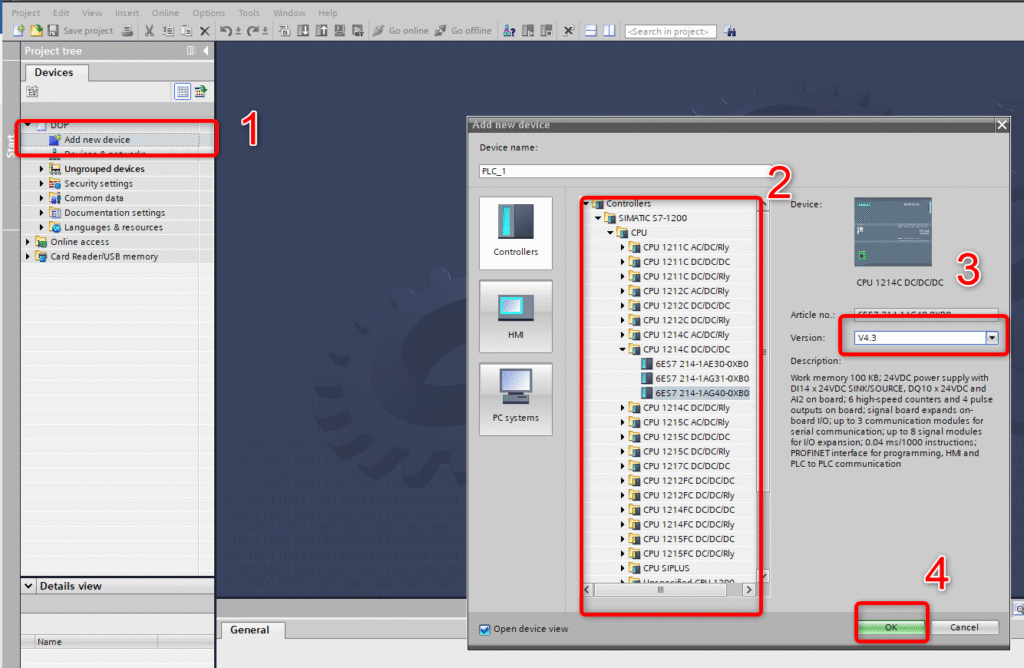Image resolution: width=1024 pixels, height=668 pixels.
Task: Collapse Project tree panel with arrow icon
Action: (206, 51)
